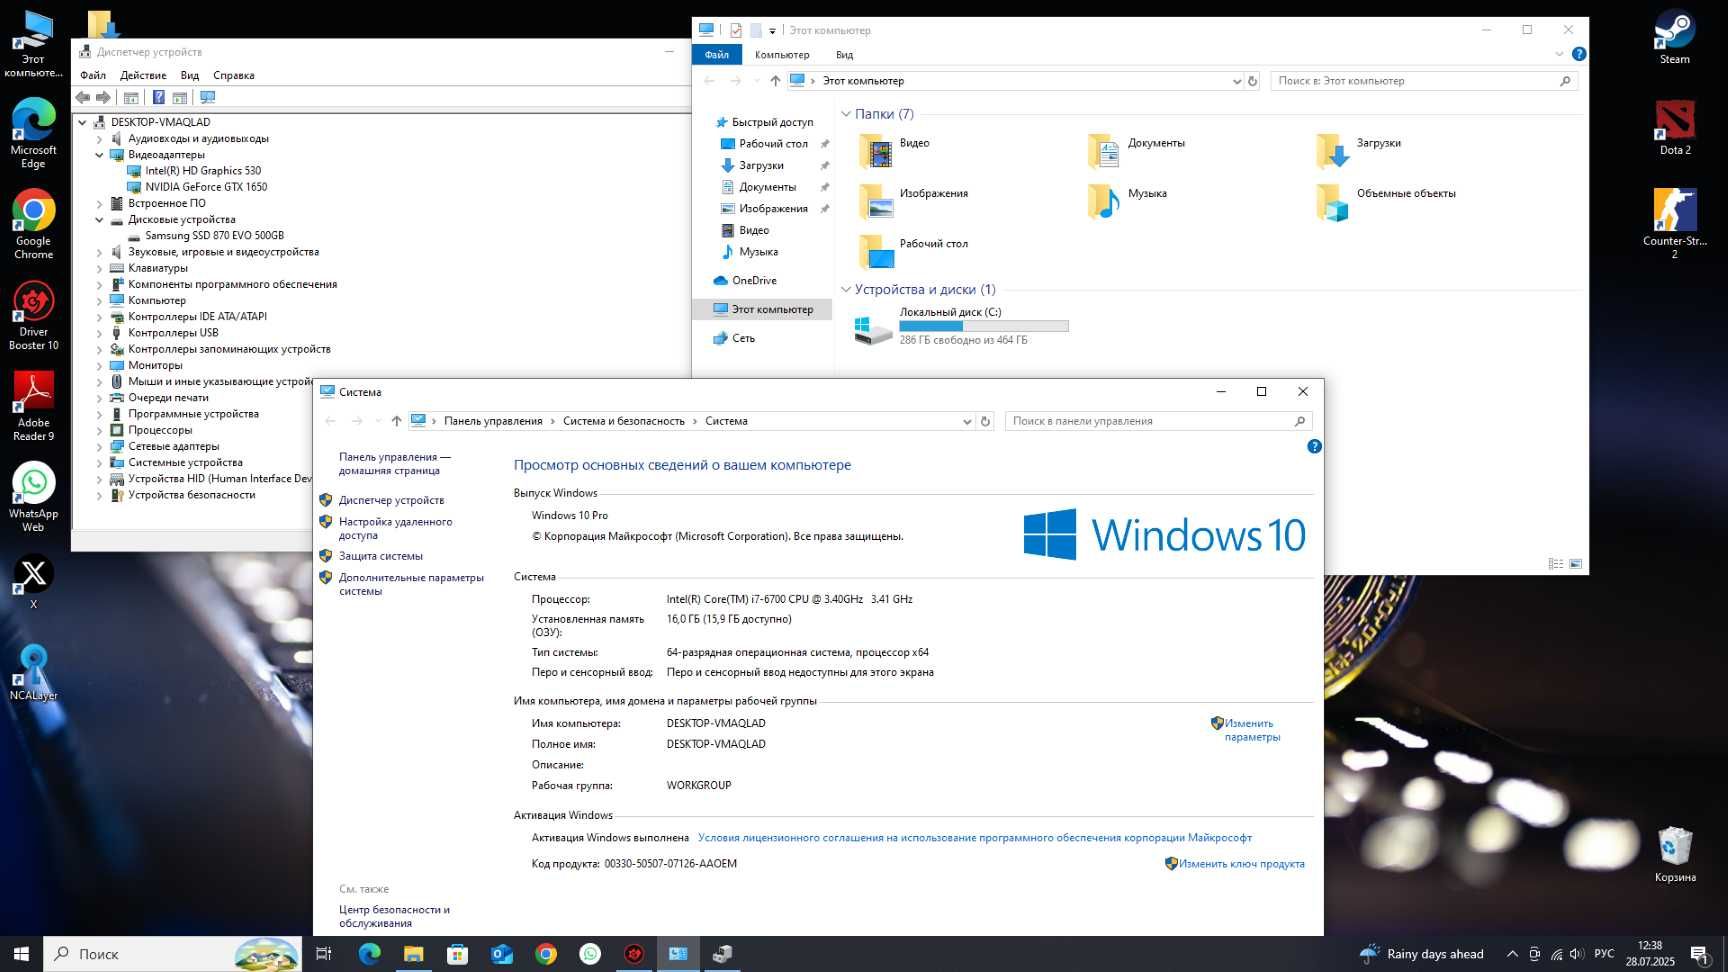1728x972 pixels.
Task: Collapse Устройства и диски group
Action: pyautogui.click(x=846, y=290)
